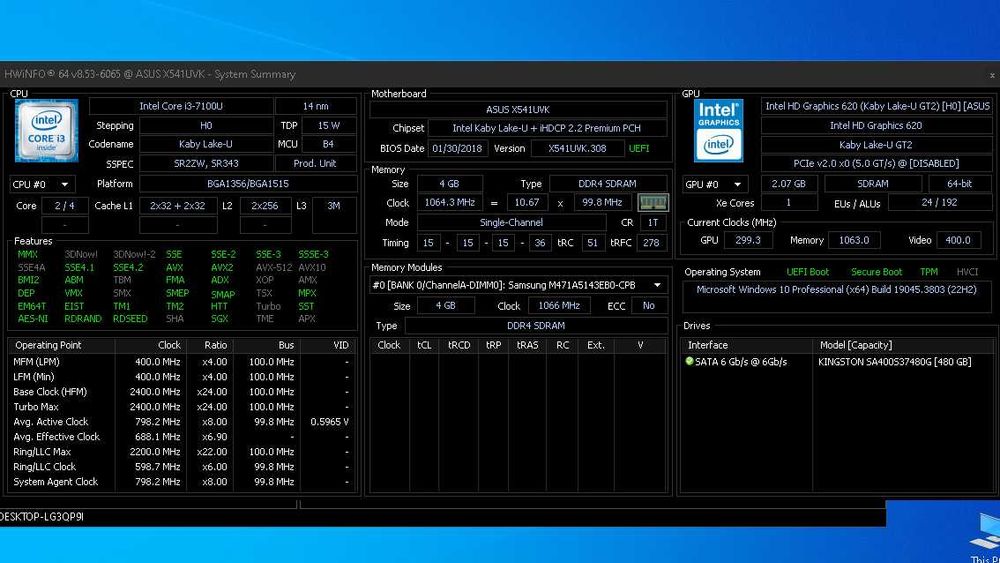
Task: Click the Kaby Lake-U codename field
Action: 205,144
